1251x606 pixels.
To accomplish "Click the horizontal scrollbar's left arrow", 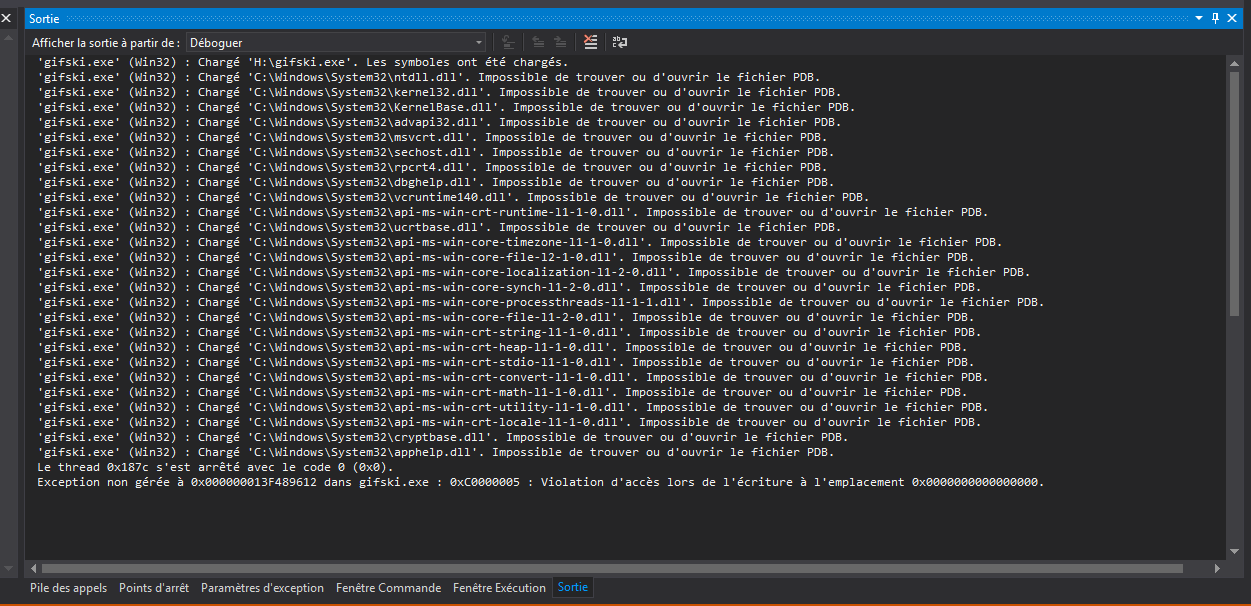I will point(32,568).
